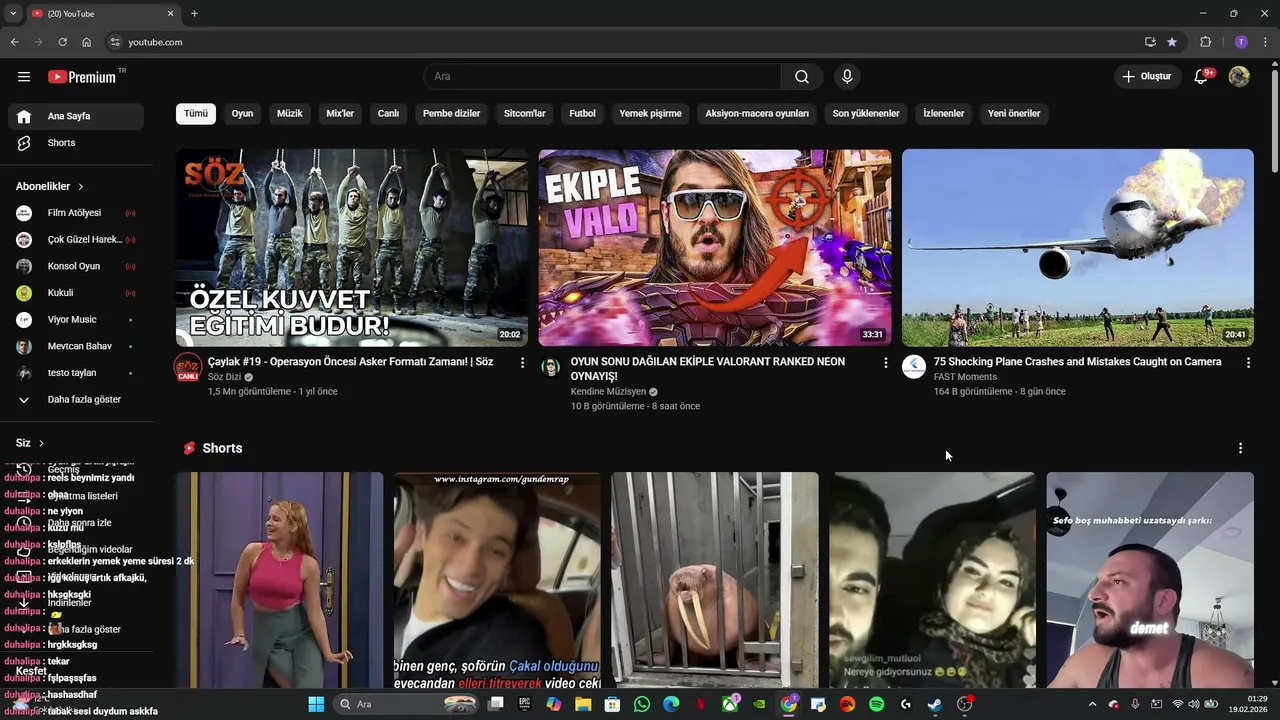This screenshot has height=720, width=1280.
Task: Reload the page
Action: pyautogui.click(x=62, y=42)
